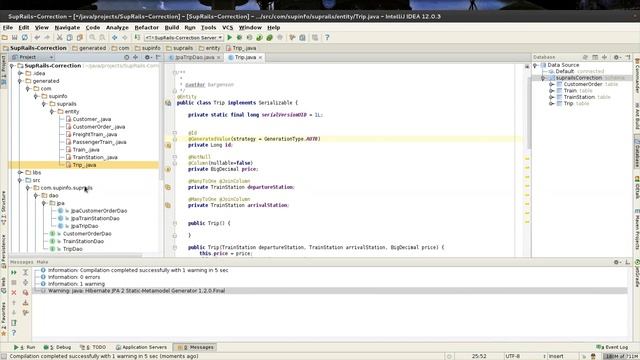Click the Database panel add plus icon
This screenshot has width=640, height=360.
(x=604, y=57)
